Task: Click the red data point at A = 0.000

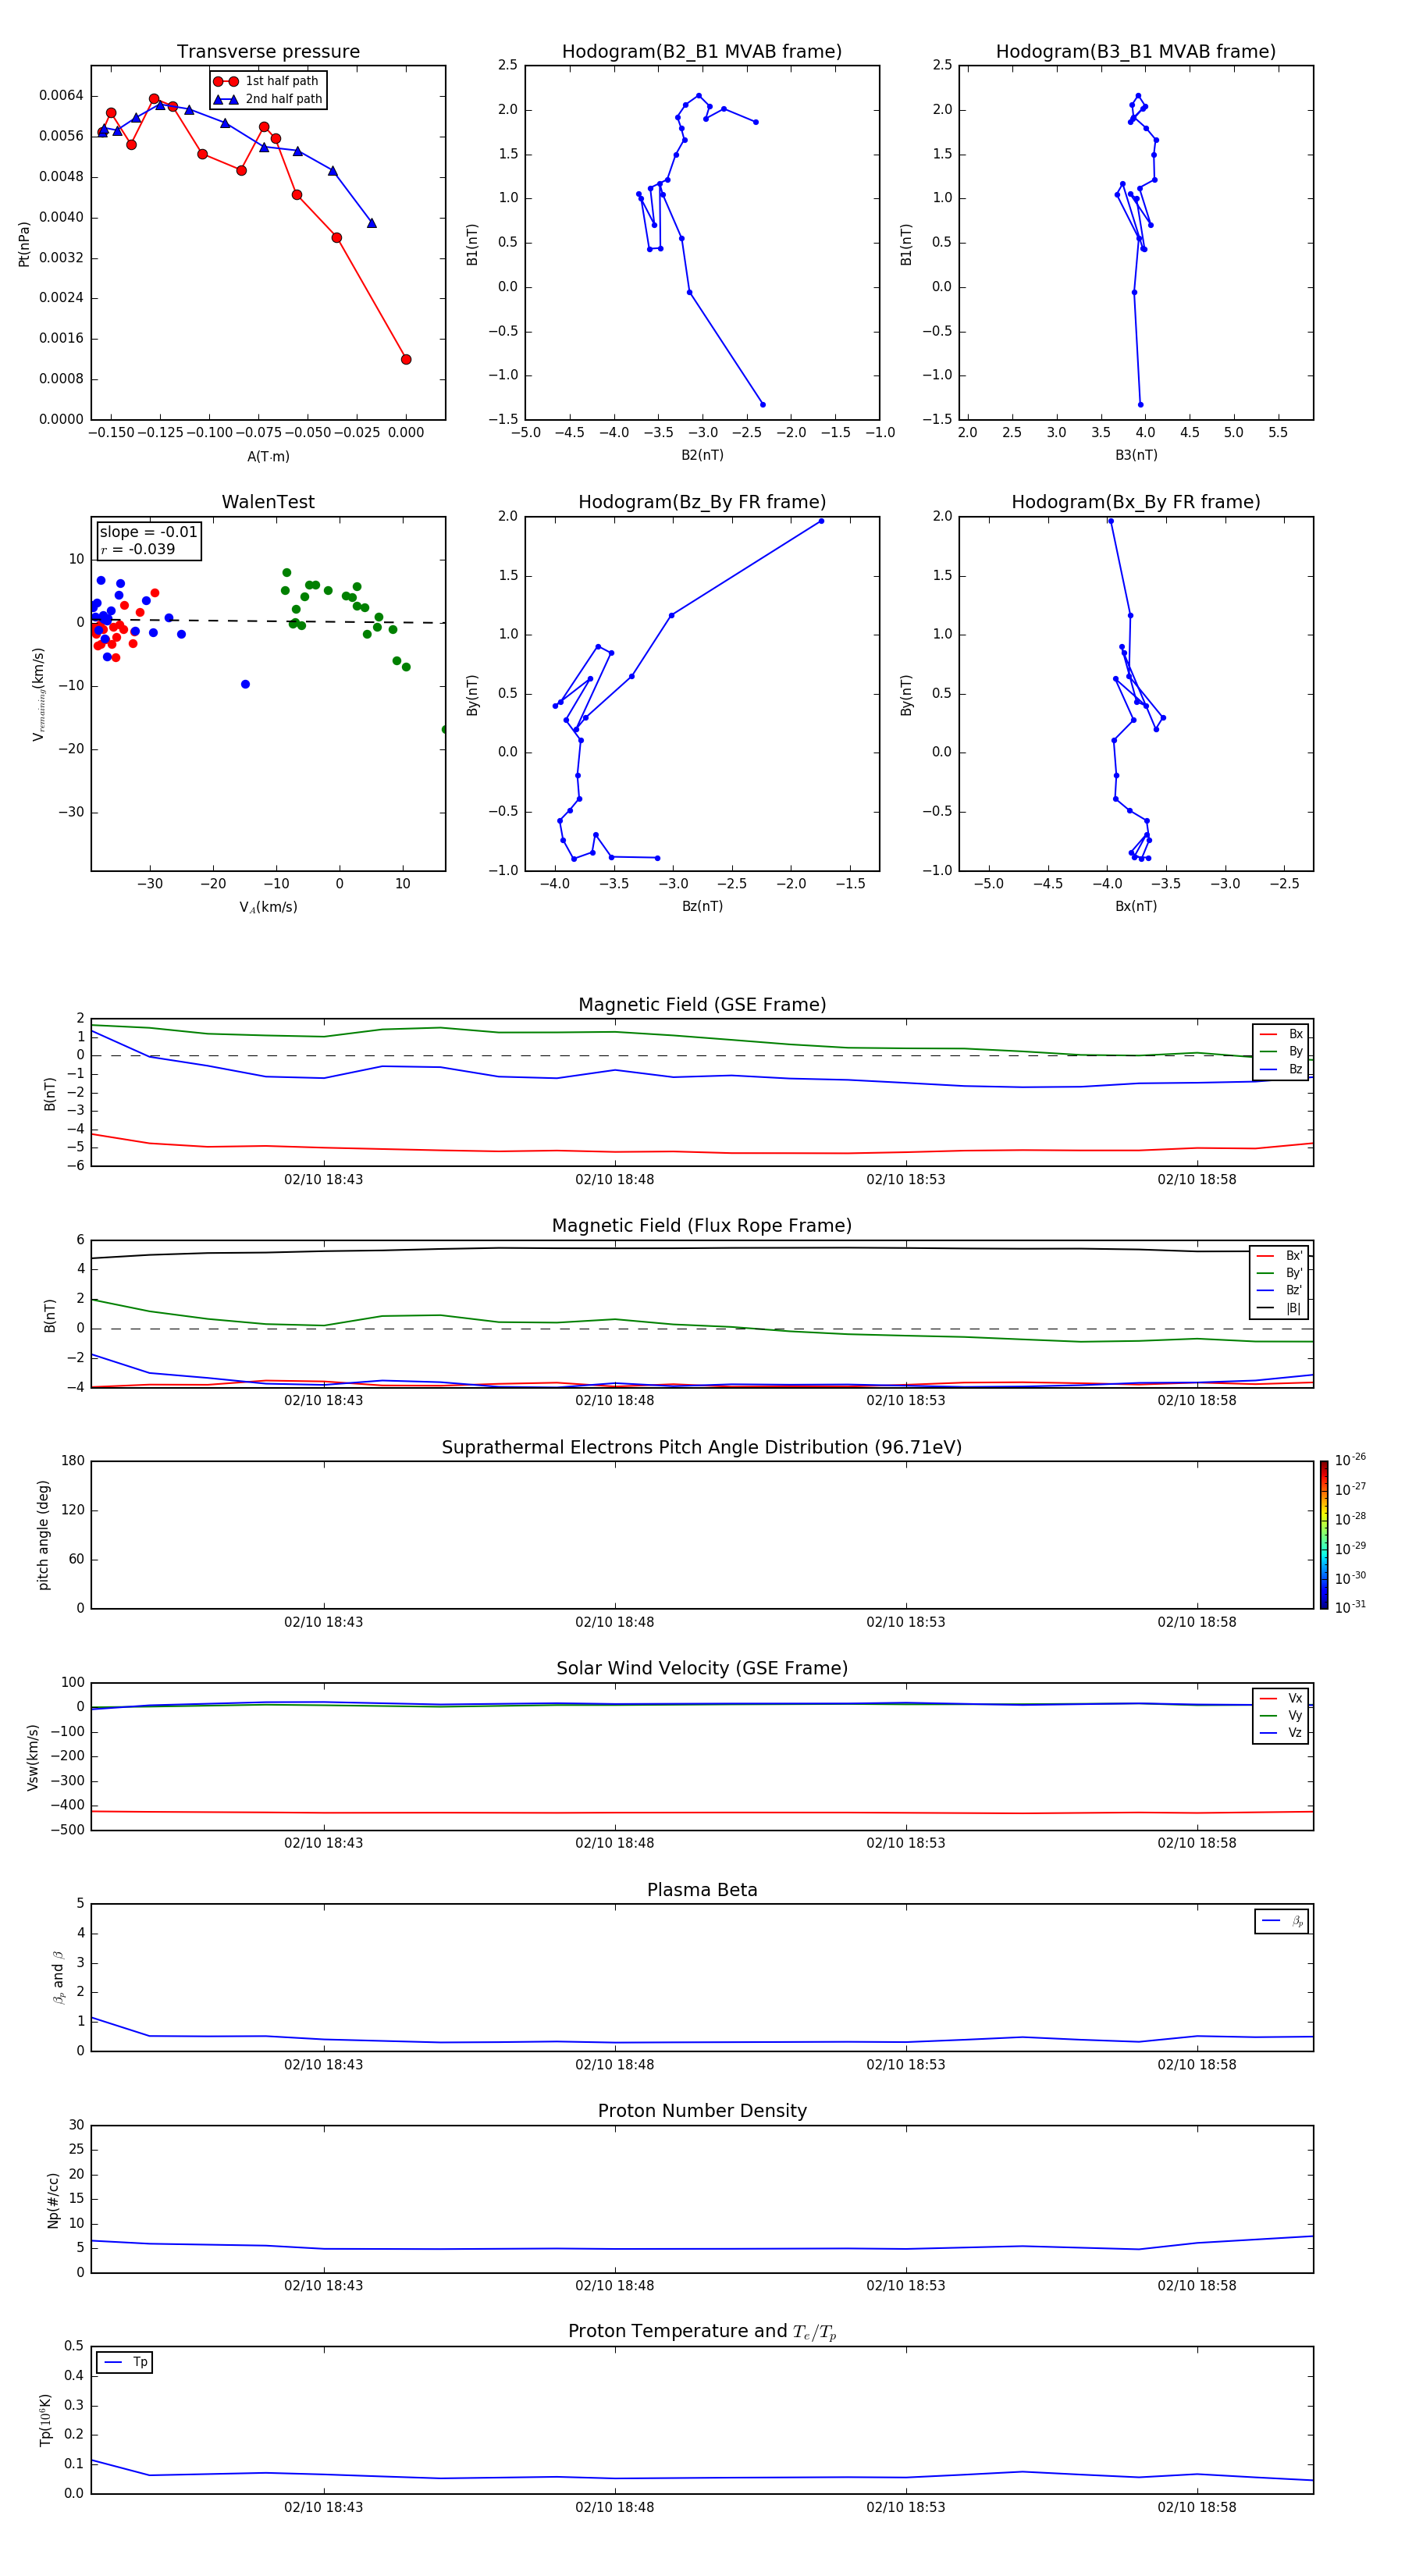Action: click(x=405, y=359)
